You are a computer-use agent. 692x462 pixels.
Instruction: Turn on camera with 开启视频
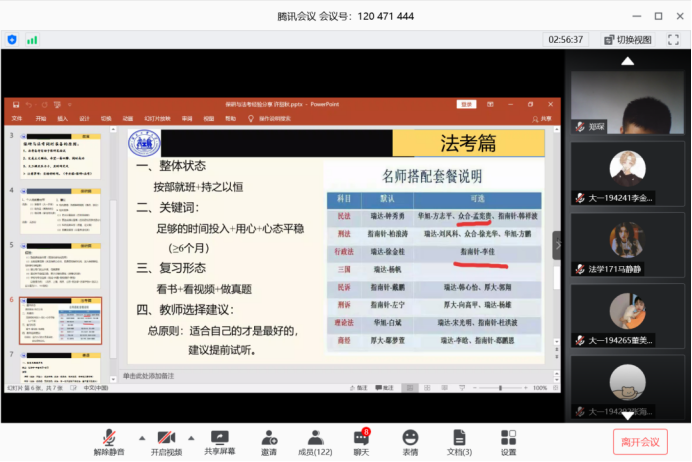pyautogui.click(x=166, y=441)
